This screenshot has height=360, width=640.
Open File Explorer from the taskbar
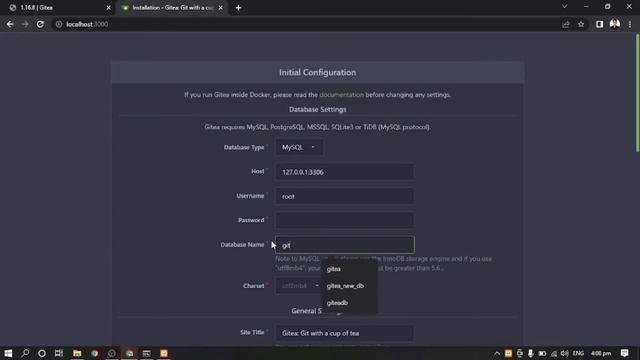tap(77, 353)
